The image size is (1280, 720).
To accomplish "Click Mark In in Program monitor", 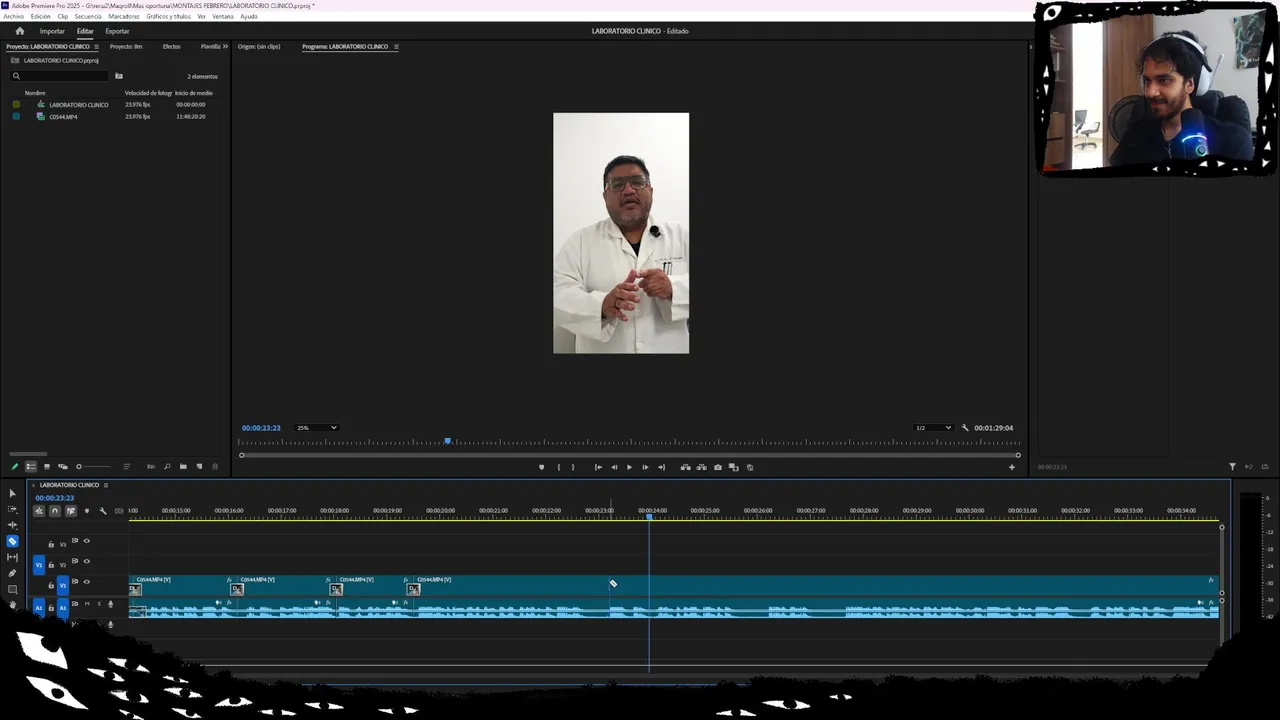I will pos(558,467).
